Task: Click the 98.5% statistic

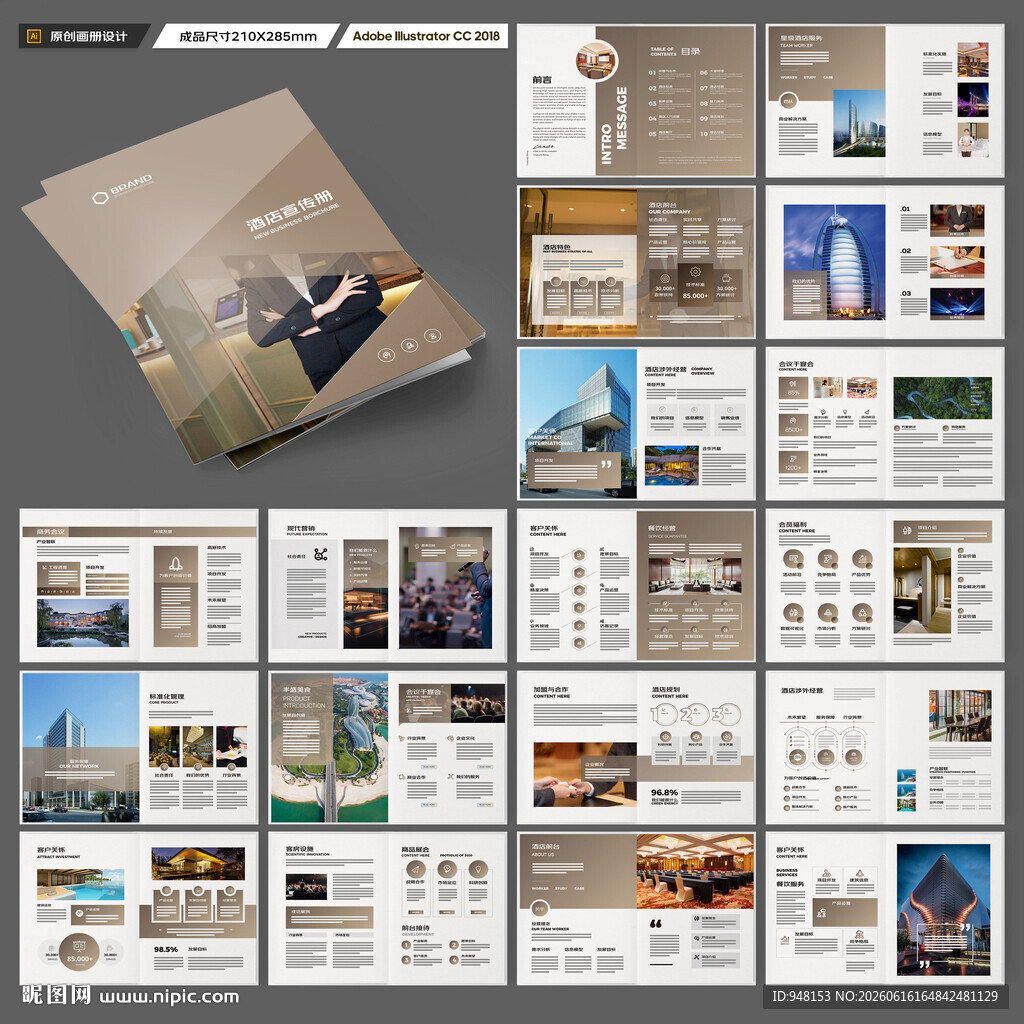Action: click(x=166, y=950)
